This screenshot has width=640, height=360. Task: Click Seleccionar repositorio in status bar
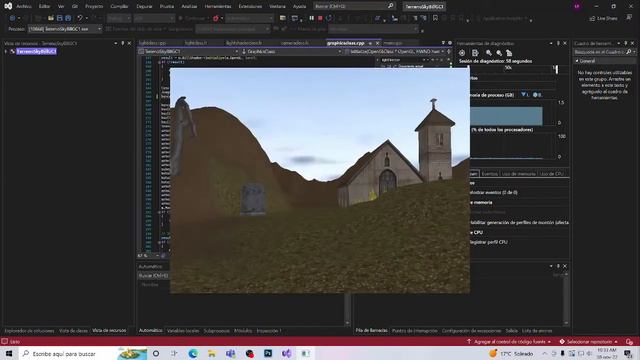[x=588, y=342]
